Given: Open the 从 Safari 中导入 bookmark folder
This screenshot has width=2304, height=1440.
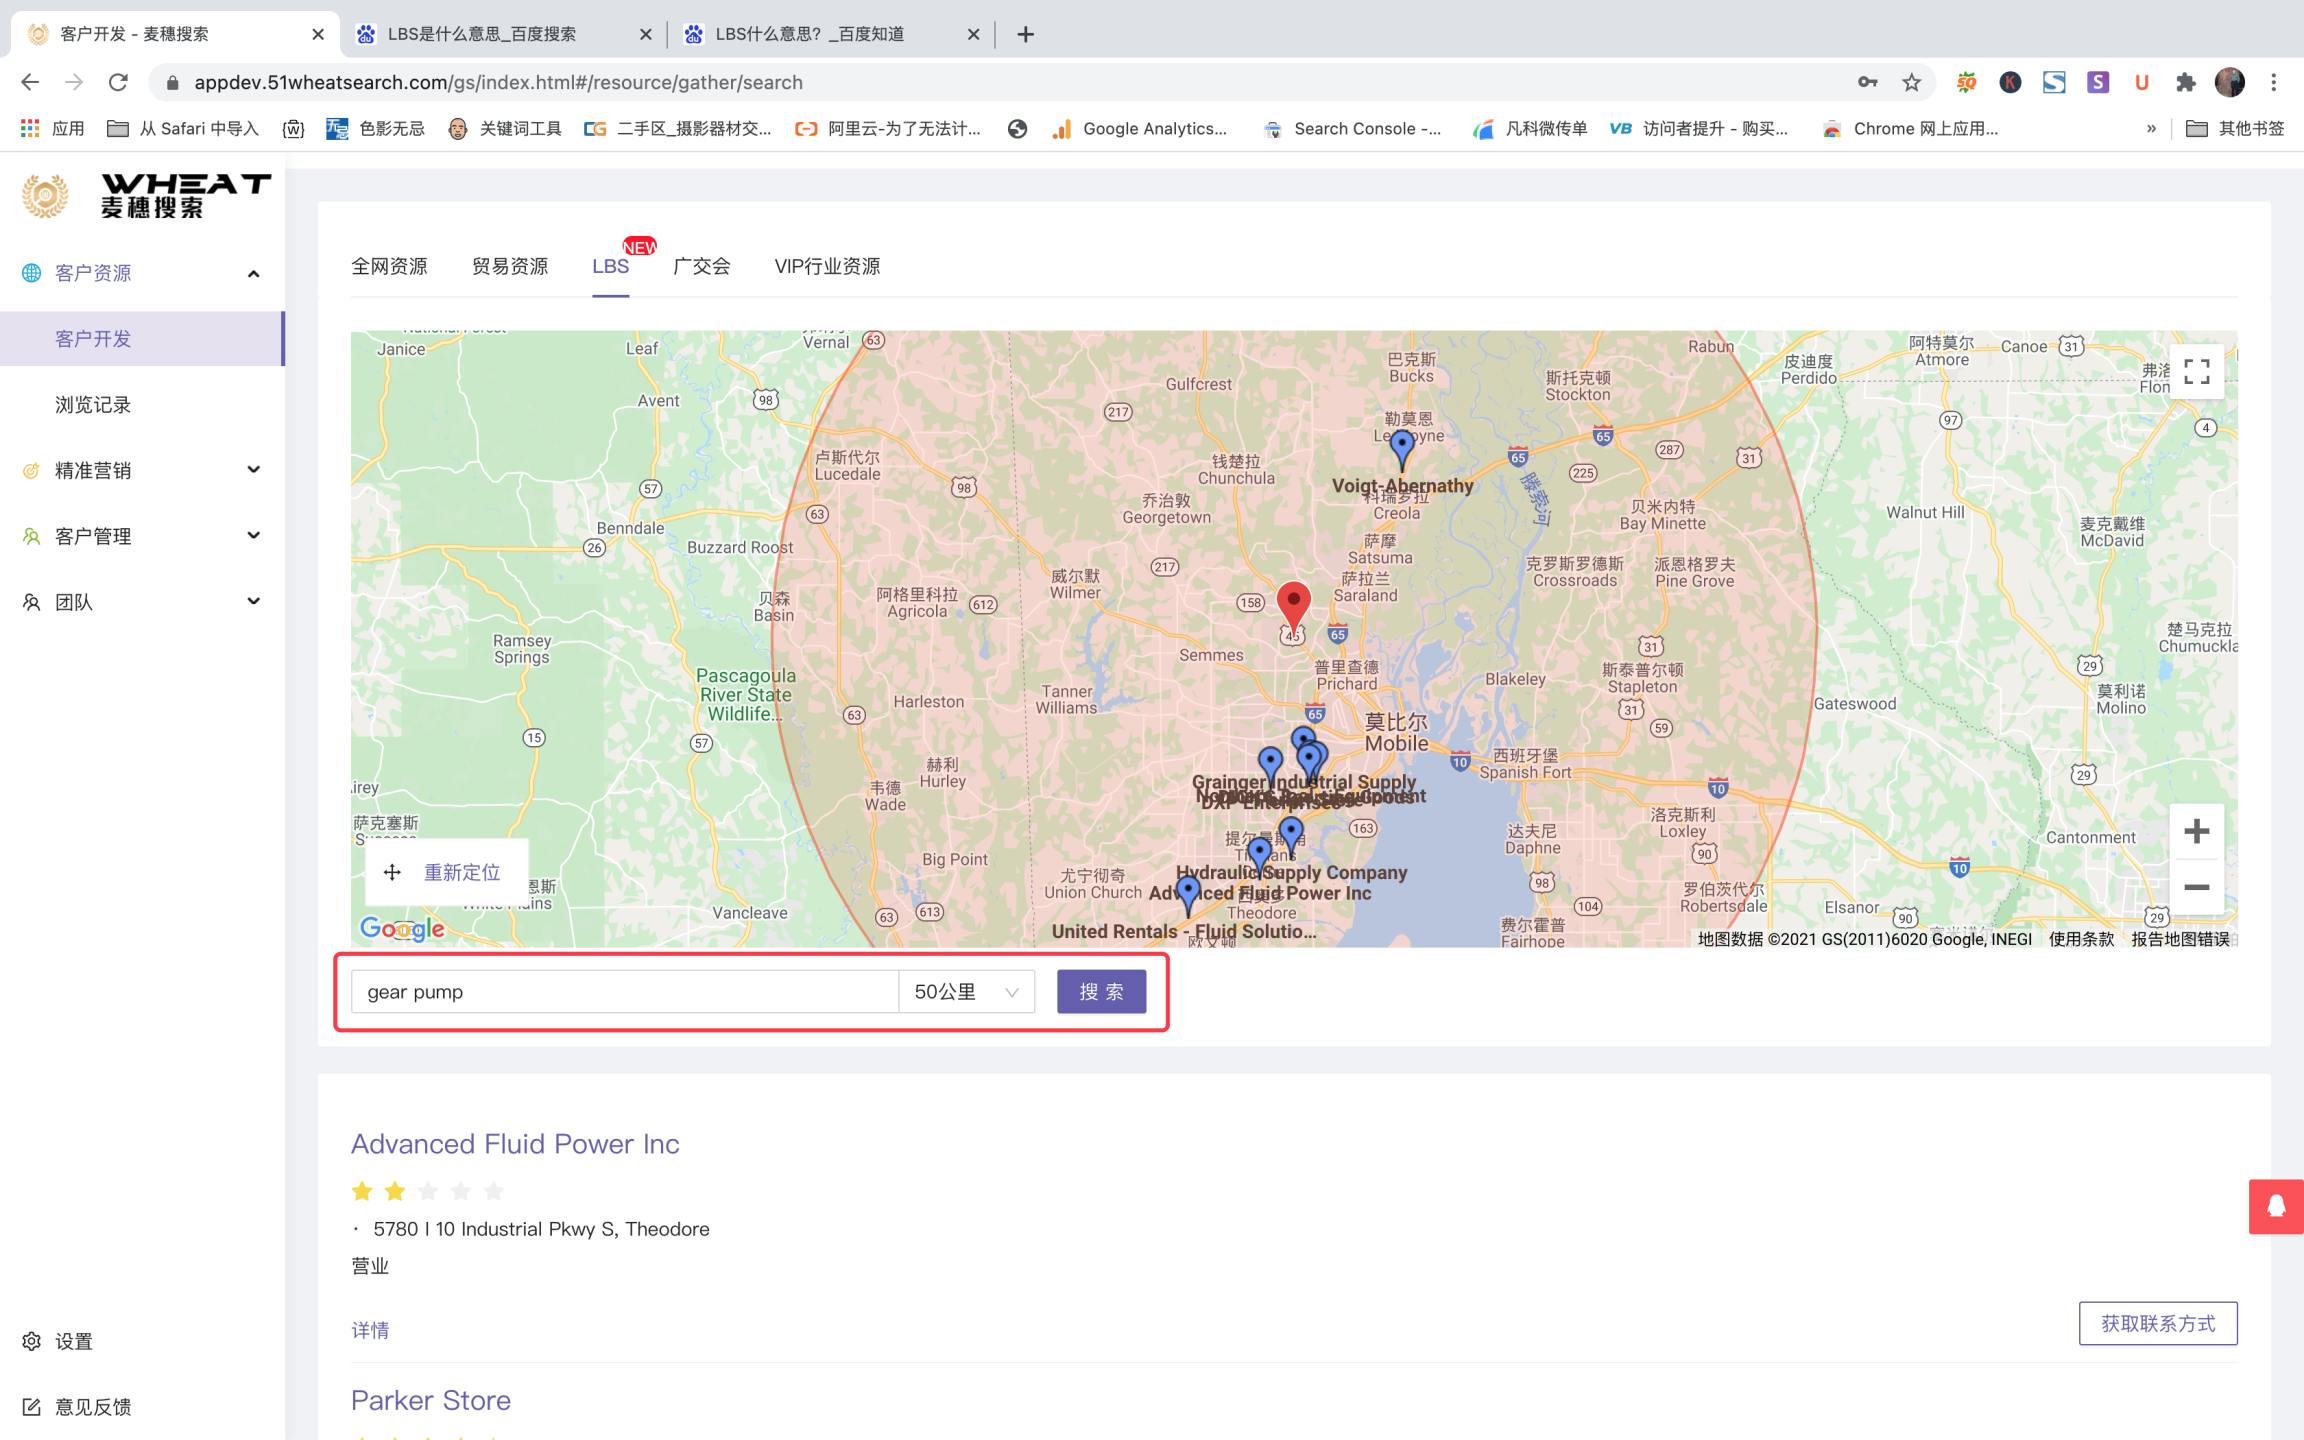Looking at the screenshot, I should click(182, 128).
